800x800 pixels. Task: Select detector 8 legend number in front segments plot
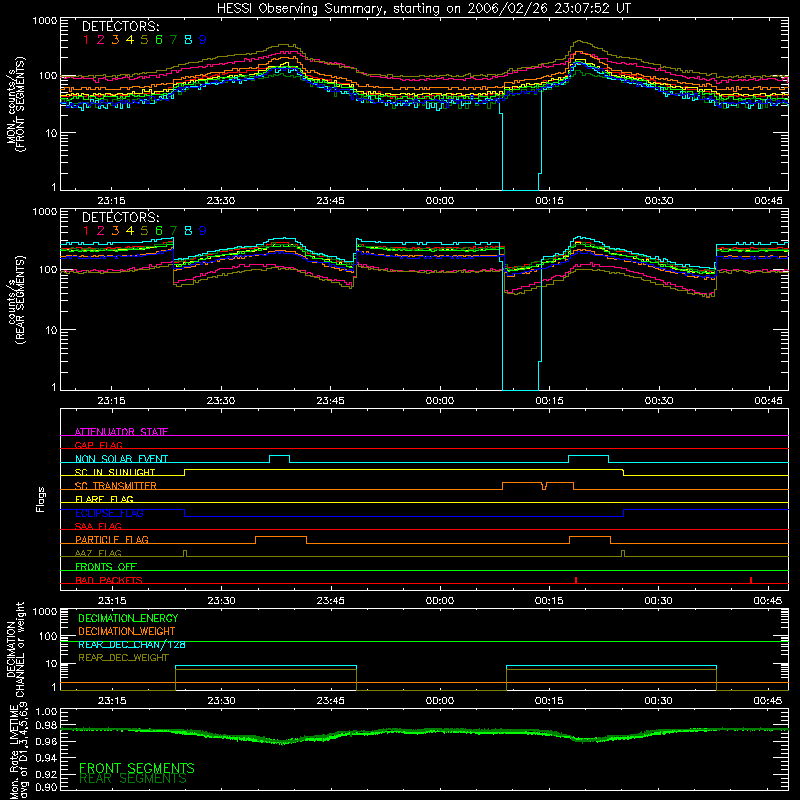tap(188, 40)
